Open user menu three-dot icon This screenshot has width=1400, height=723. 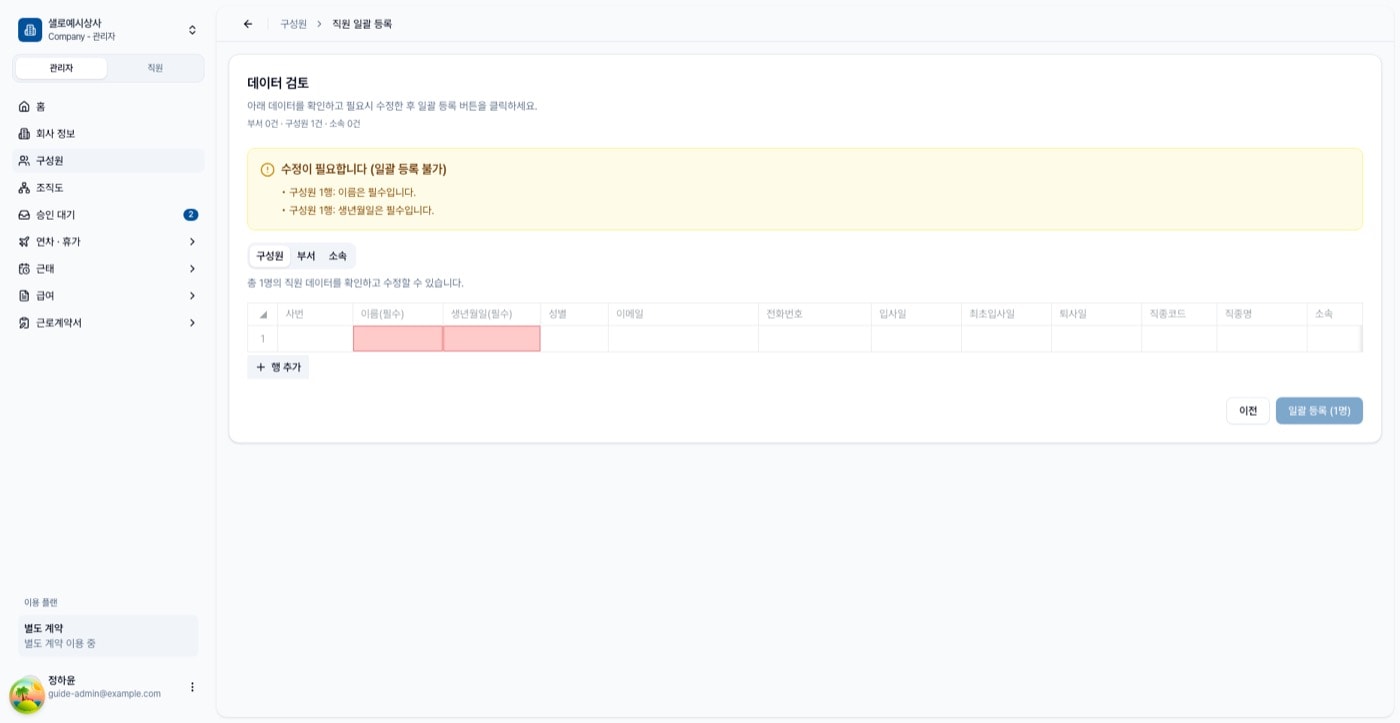(x=192, y=687)
